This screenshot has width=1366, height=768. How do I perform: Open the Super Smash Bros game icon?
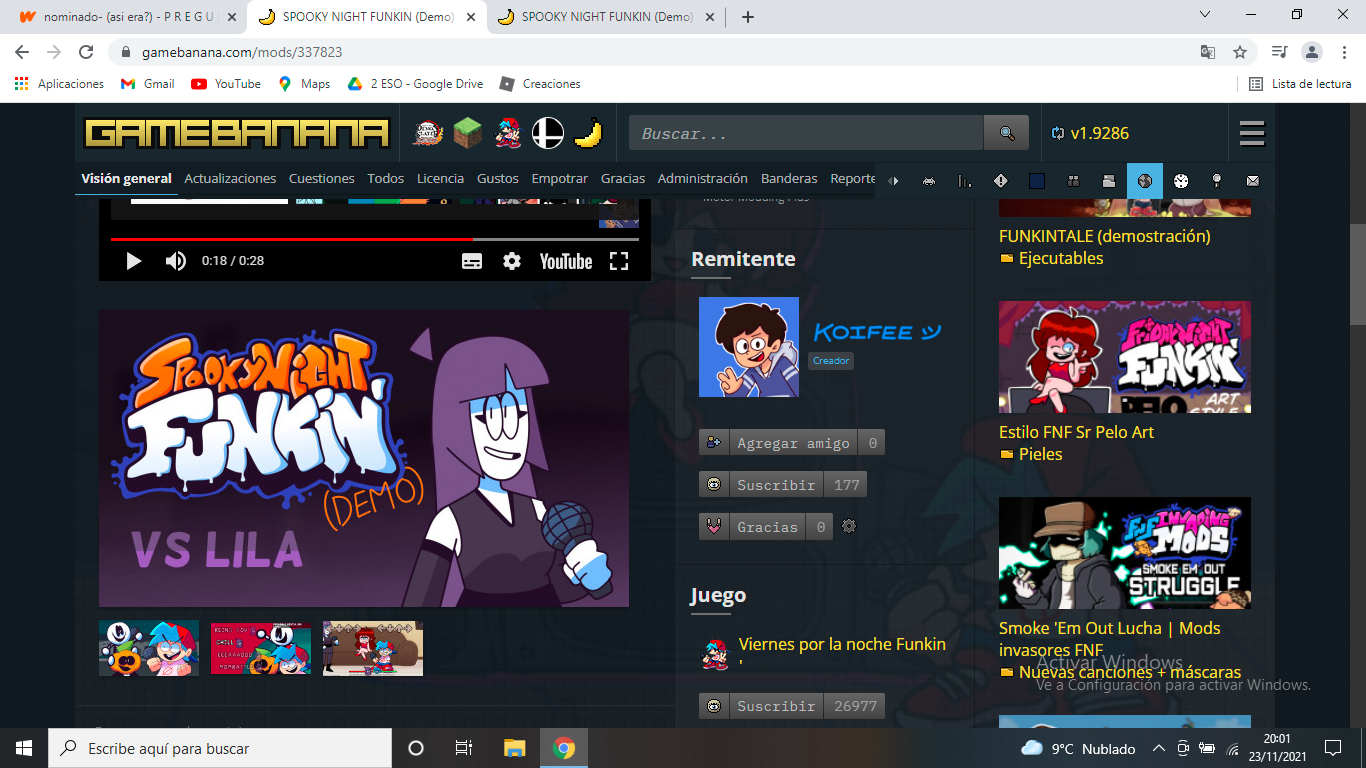pyautogui.click(x=548, y=133)
